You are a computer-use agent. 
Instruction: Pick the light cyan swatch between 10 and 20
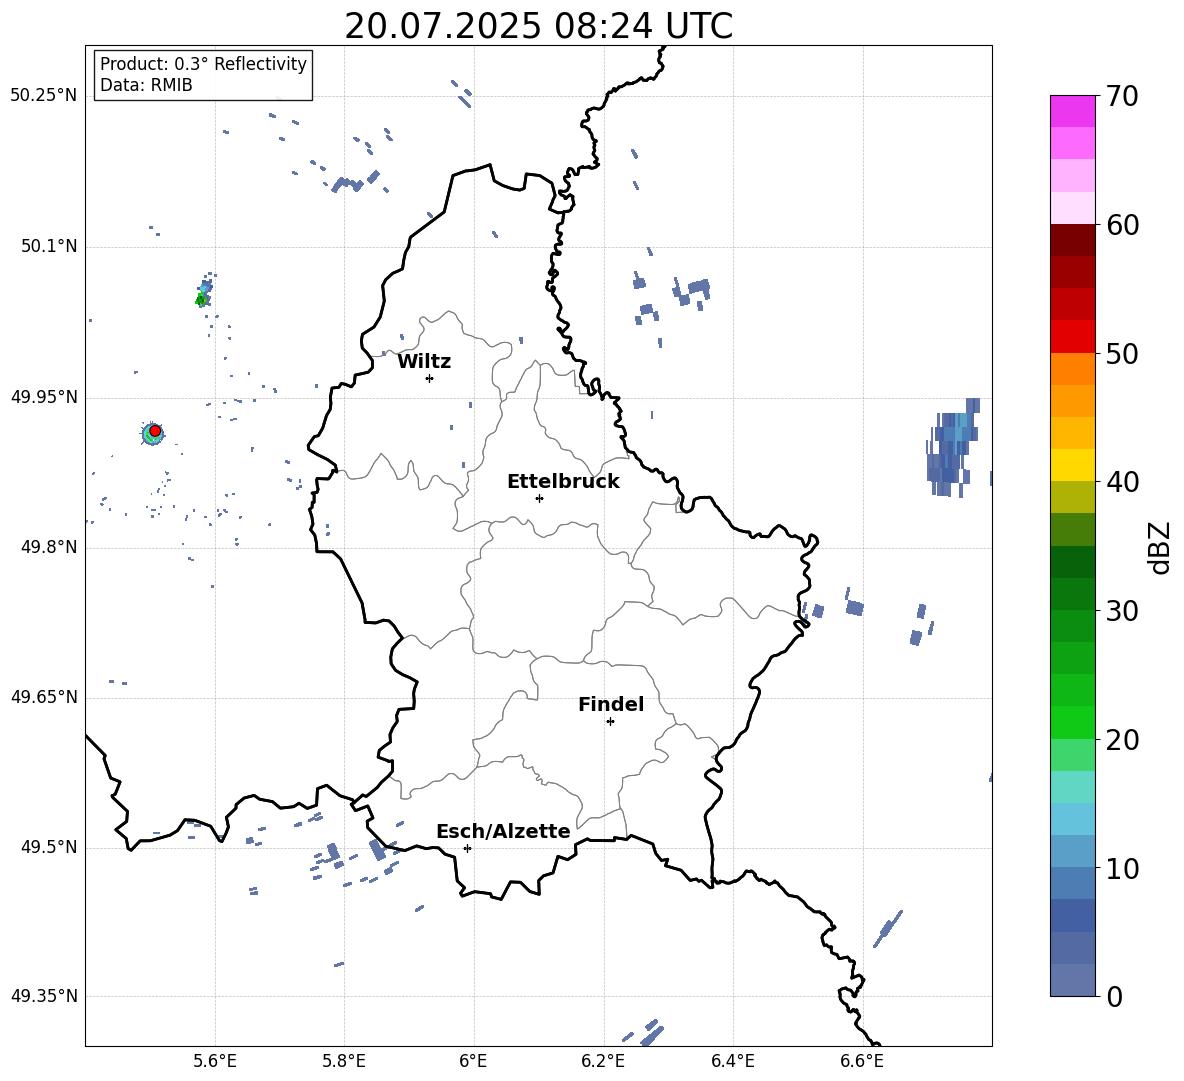[x=1072, y=787]
